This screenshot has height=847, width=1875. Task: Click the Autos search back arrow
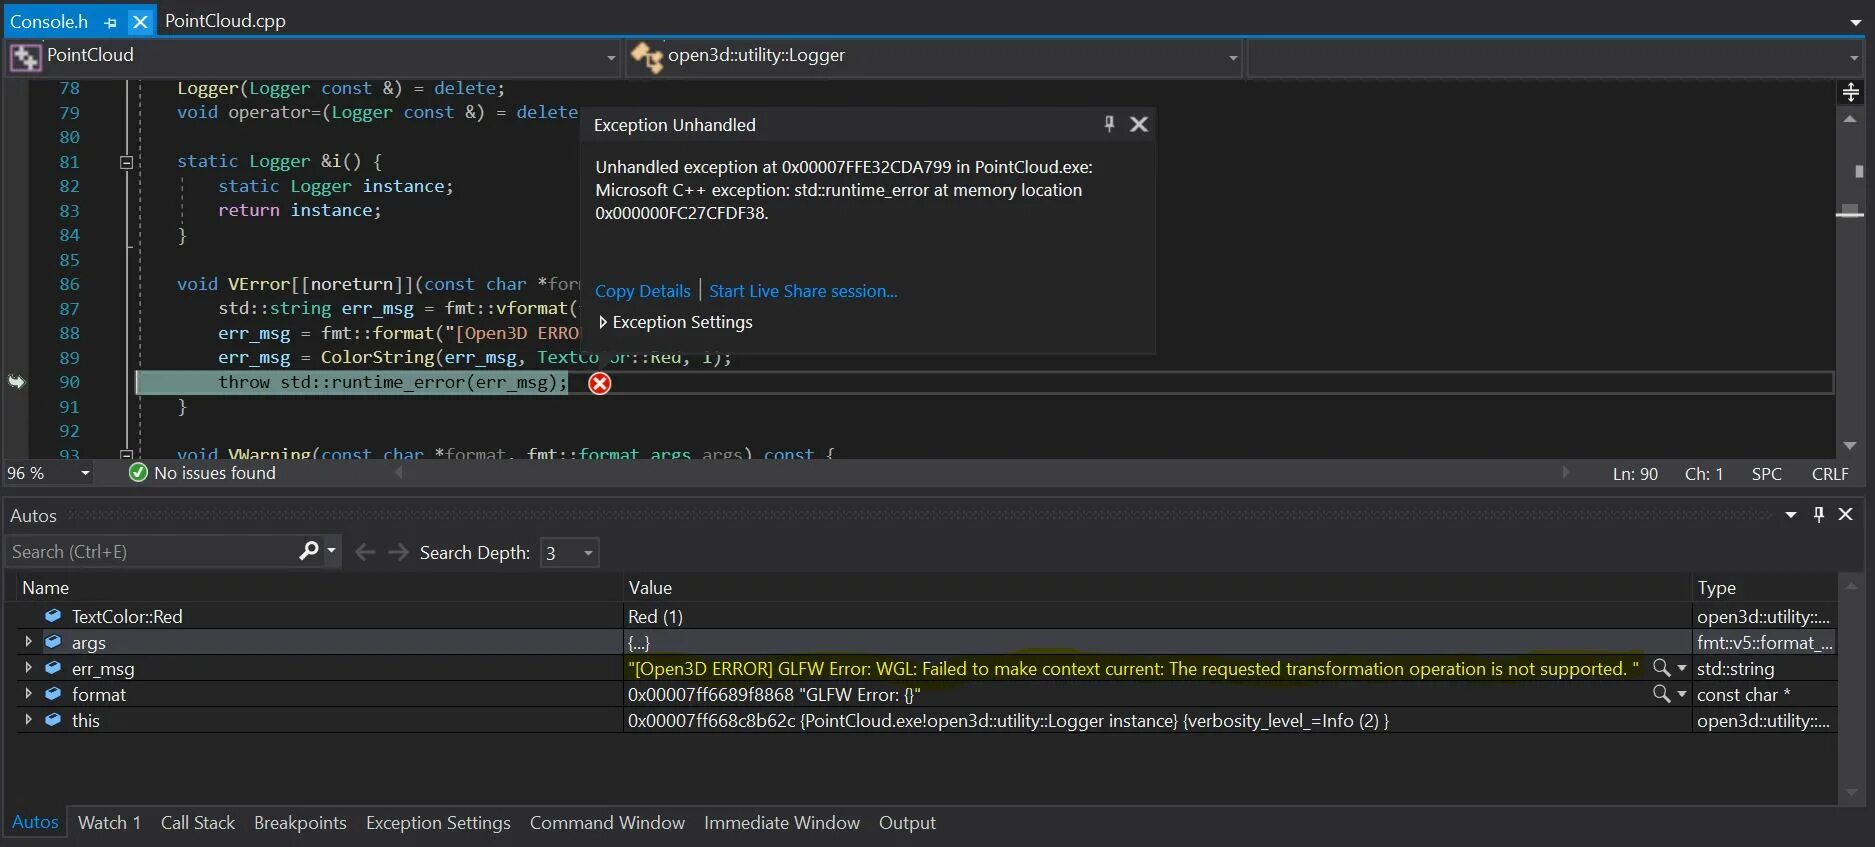[x=365, y=552]
